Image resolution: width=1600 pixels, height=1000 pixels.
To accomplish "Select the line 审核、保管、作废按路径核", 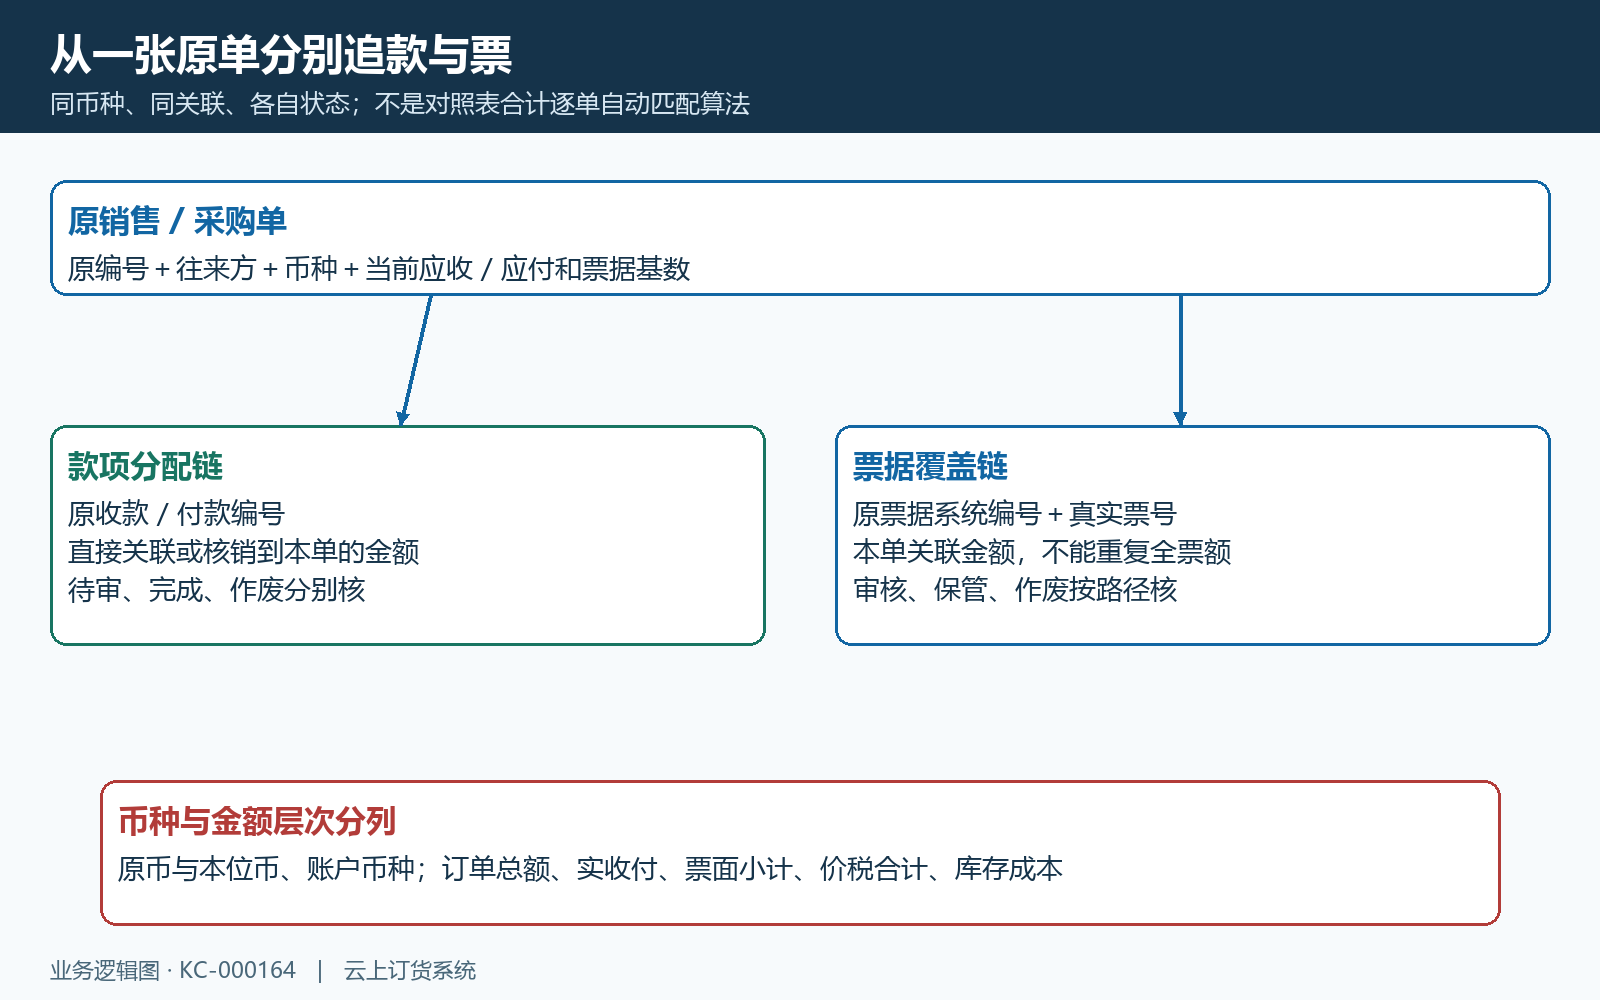I will pos(1015,590).
